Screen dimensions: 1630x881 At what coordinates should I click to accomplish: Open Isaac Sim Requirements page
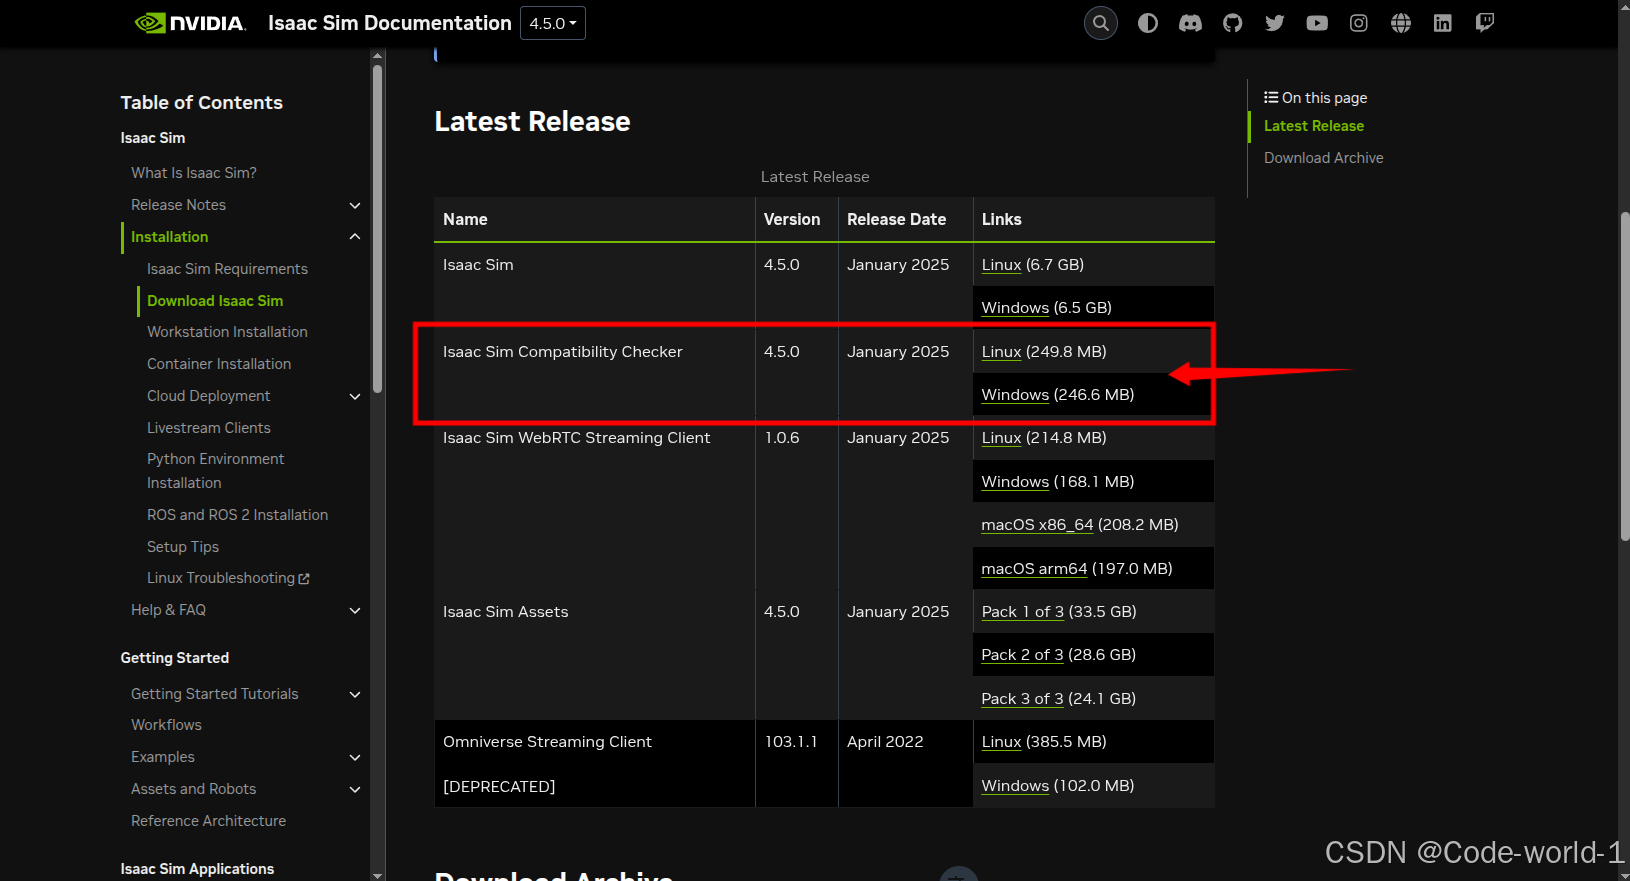[x=227, y=269]
